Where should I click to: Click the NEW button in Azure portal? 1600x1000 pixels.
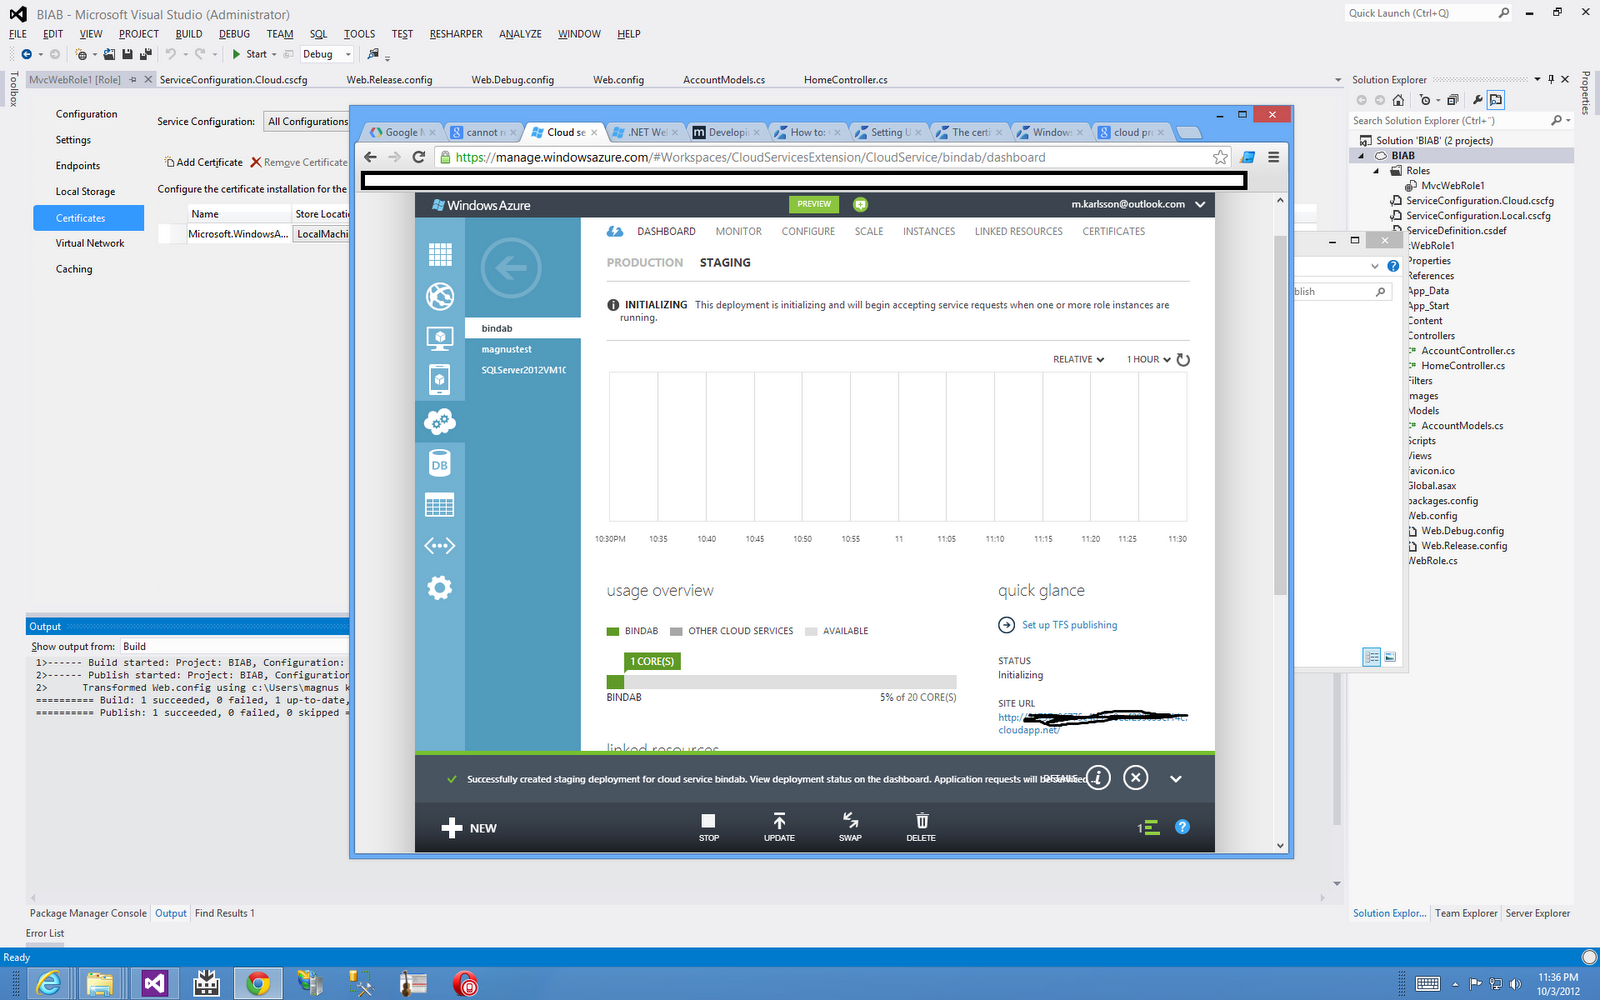pyautogui.click(x=469, y=828)
